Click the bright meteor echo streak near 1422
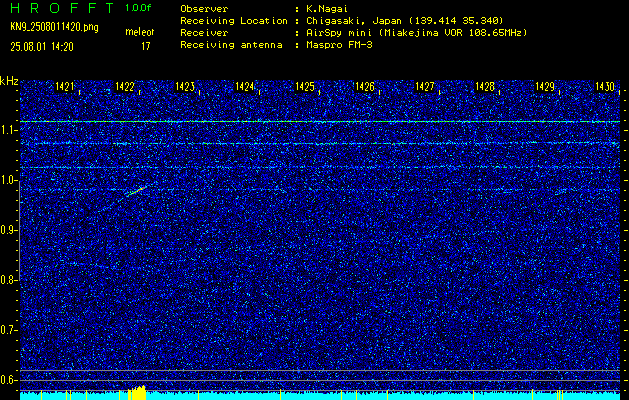 click(x=137, y=191)
